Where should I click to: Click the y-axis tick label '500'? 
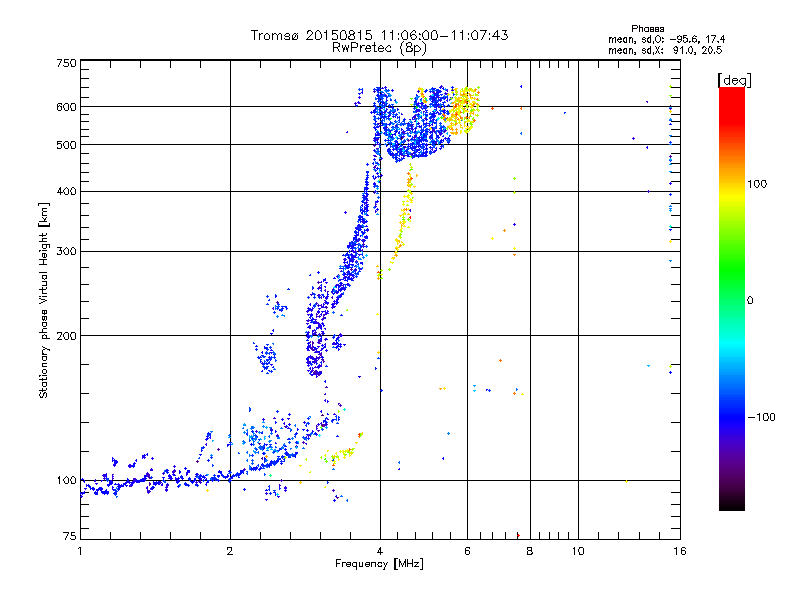pyautogui.click(x=66, y=145)
